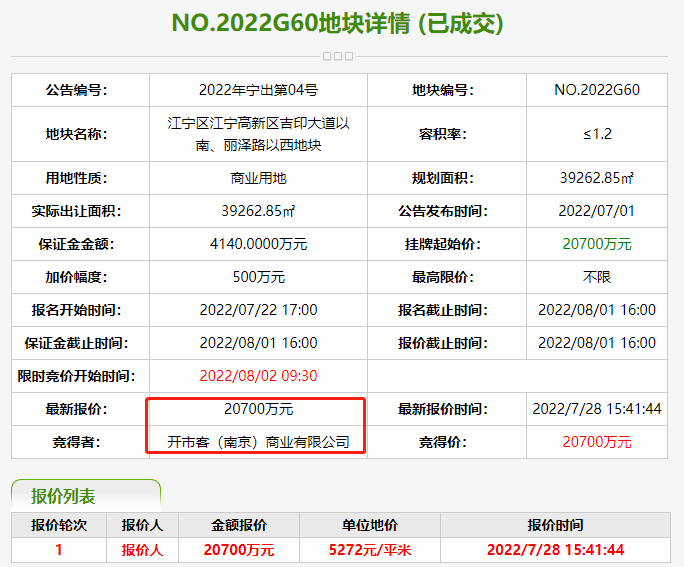
Task: Click the 报价人 column header
Action: click(x=142, y=525)
